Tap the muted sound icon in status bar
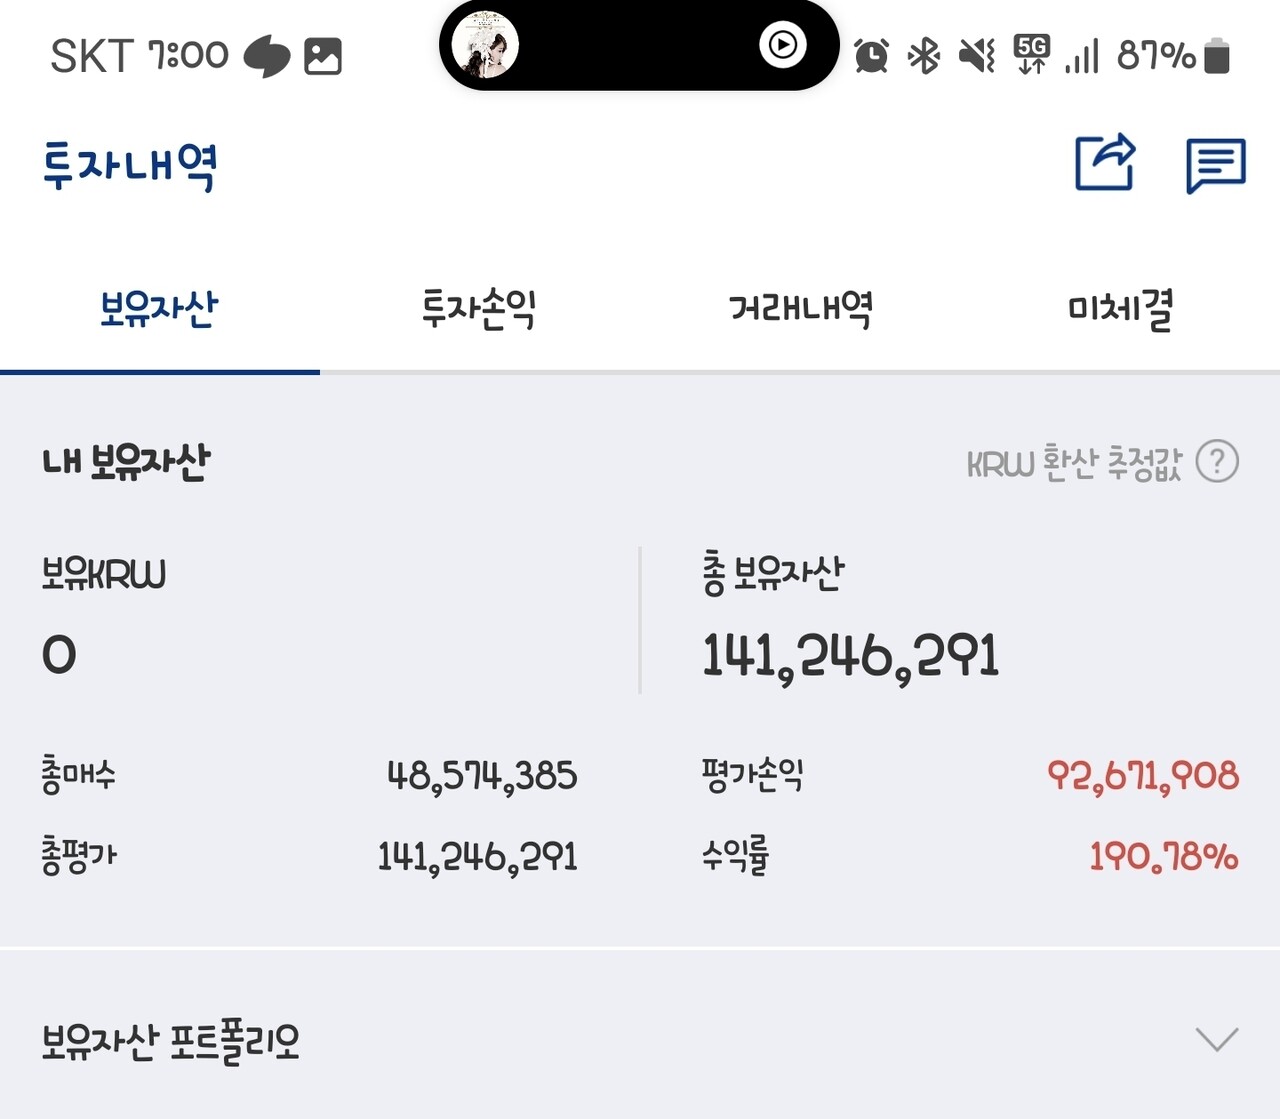Image resolution: width=1280 pixels, height=1119 pixels. click(977, 57)
